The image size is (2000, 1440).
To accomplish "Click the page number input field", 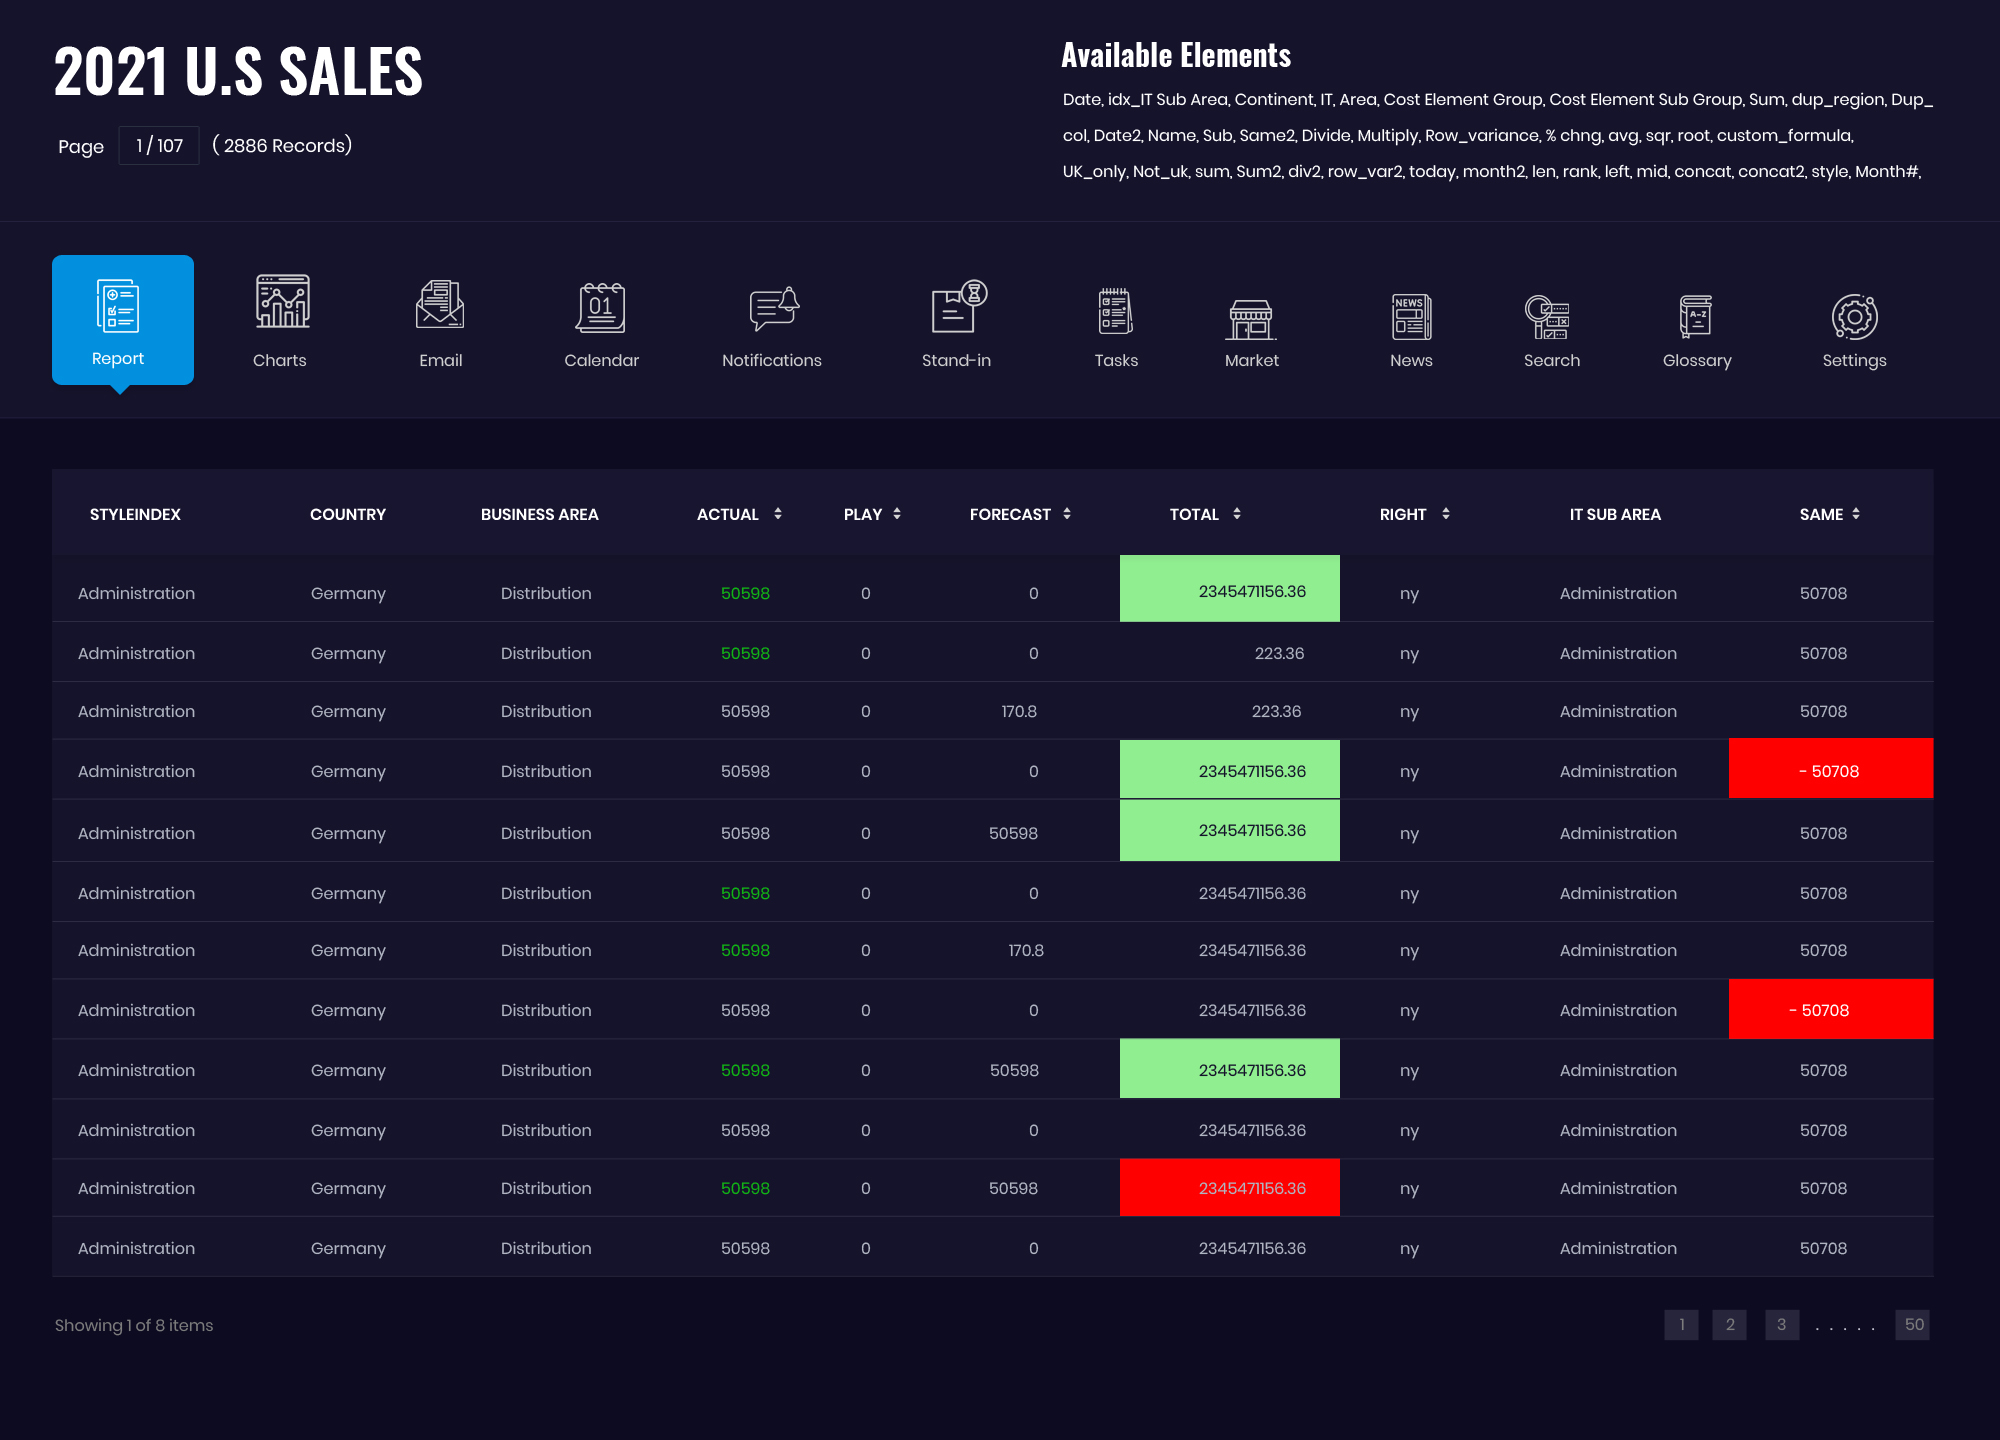I will coord(159,146).
